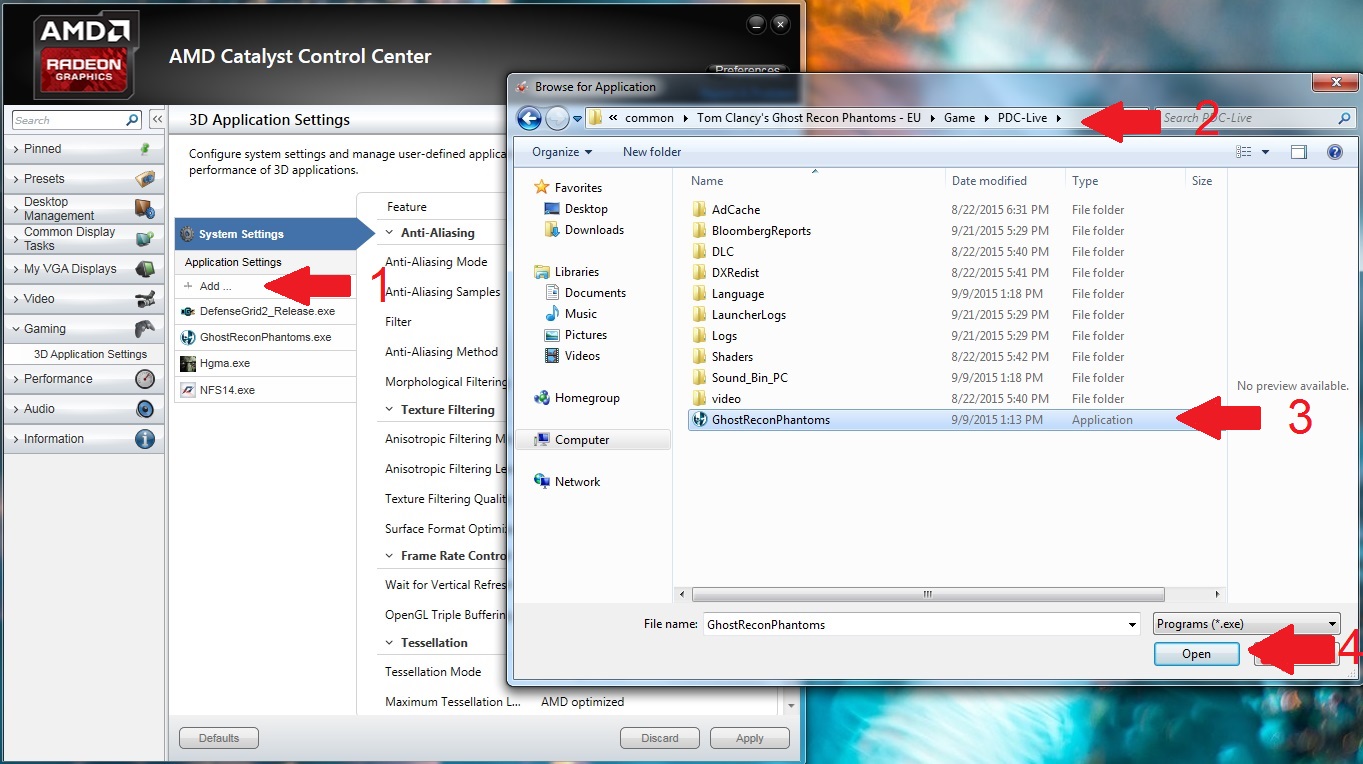Select the DXRedist folder
1363x764 pixels.
(736, 273)
